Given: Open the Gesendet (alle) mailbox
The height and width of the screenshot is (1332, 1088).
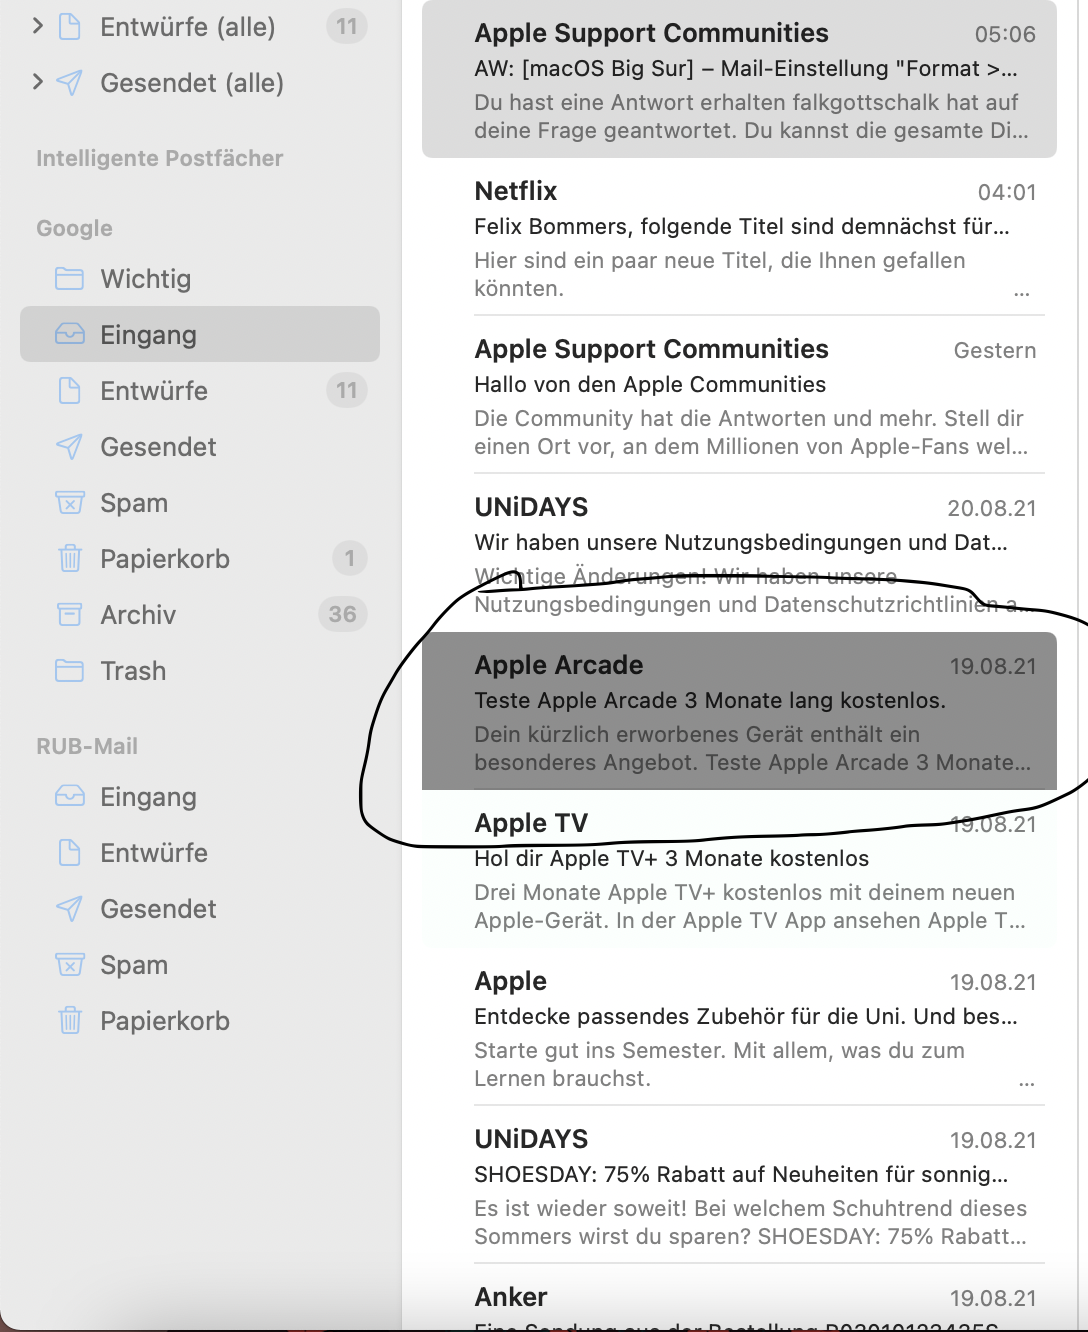Looking at the screenshot, I should pos(200,83).
